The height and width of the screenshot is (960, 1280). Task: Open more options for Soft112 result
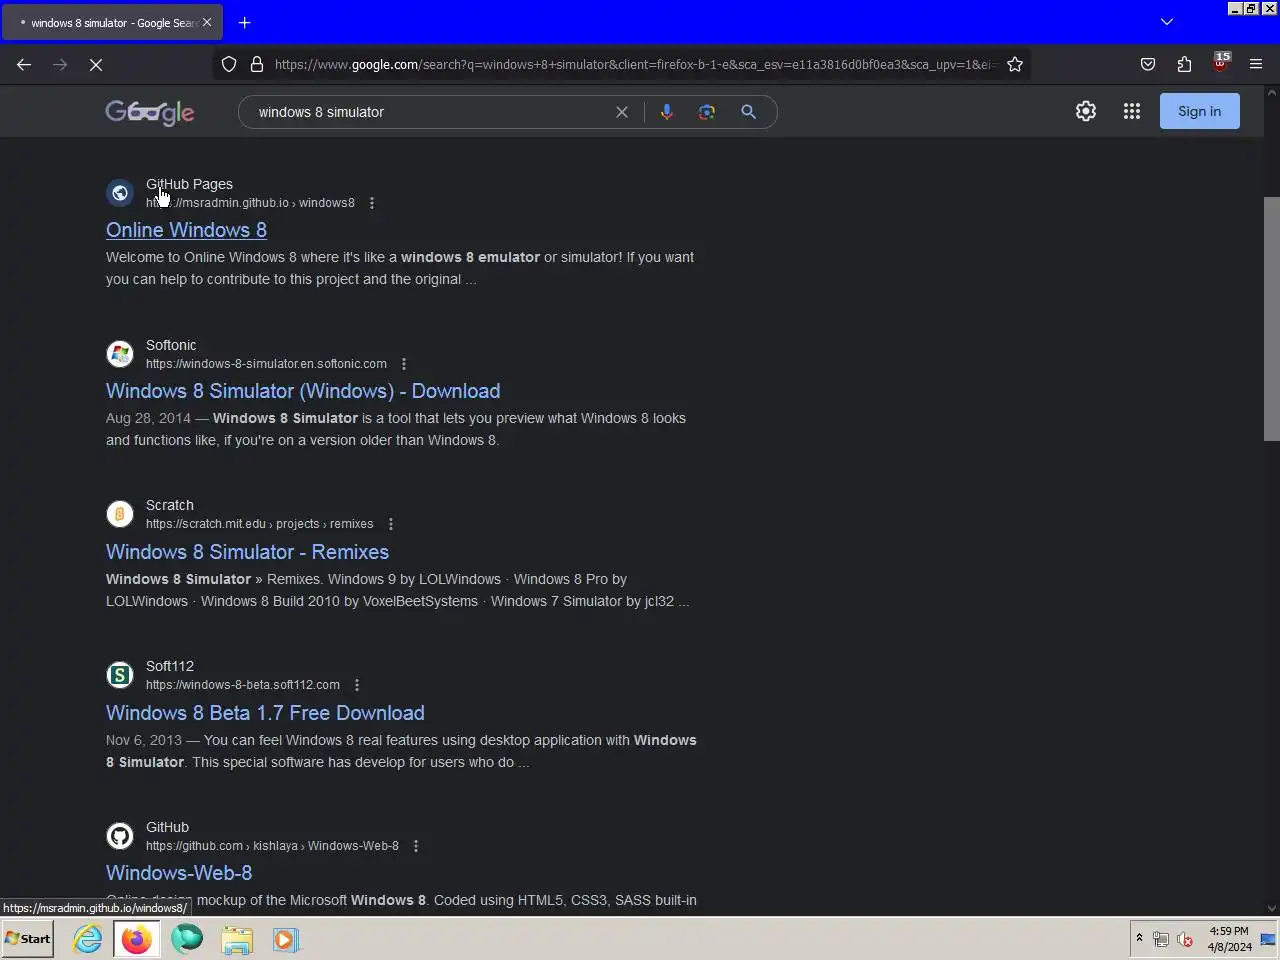(x=357, y=685)
